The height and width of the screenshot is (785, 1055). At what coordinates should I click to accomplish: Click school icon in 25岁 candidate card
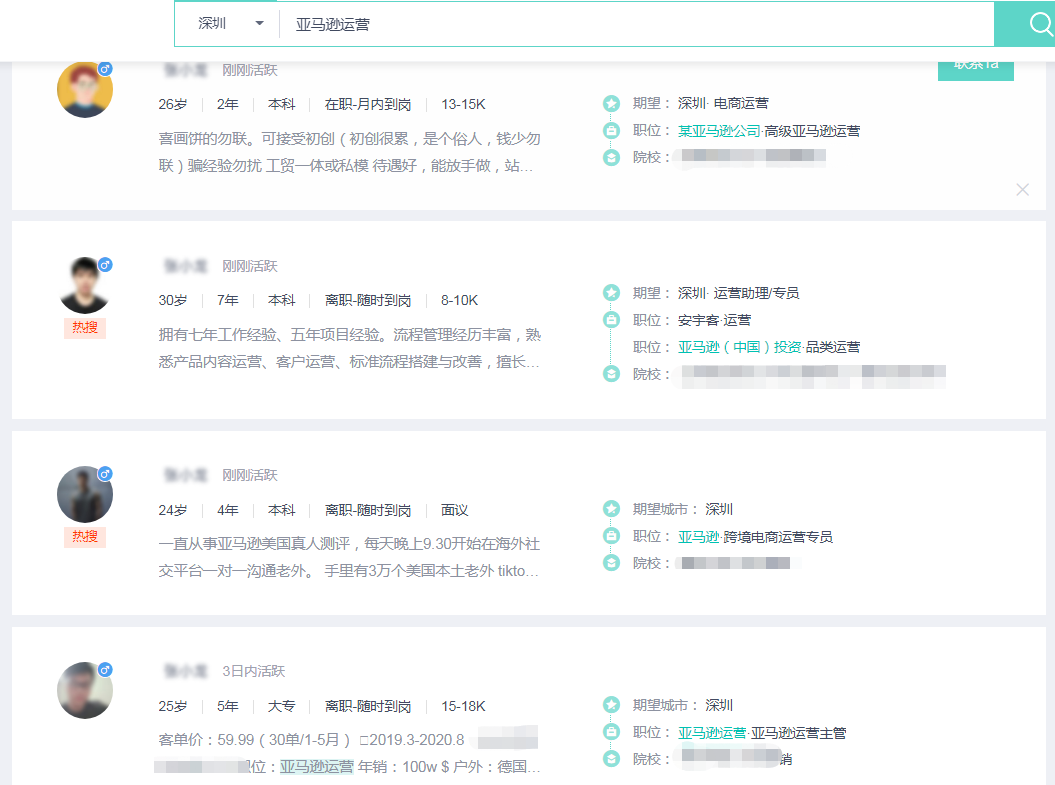[x=611, y=759]
